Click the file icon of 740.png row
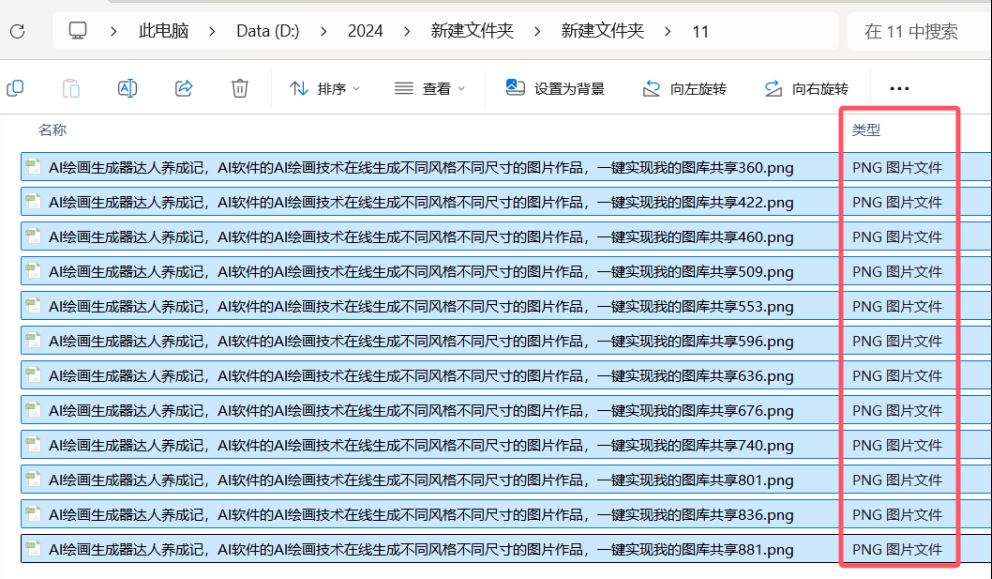Image resolution: width=992 pixels, height=579 pixels. (33, 445)
